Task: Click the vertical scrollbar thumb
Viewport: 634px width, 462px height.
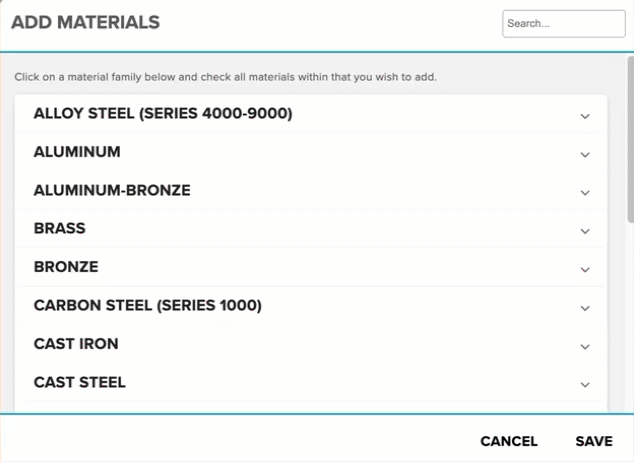Action: click(630, 140)
